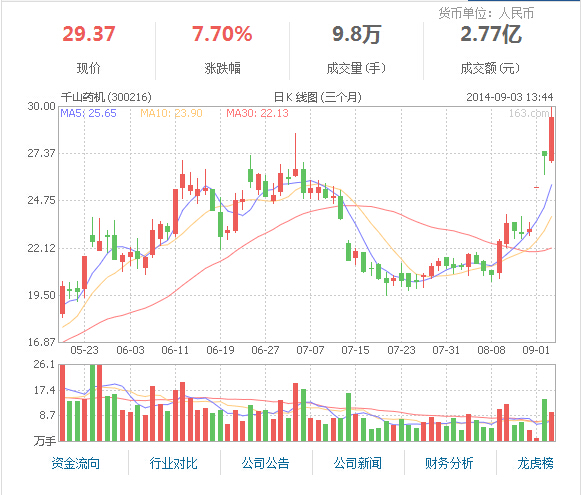Viewport: 582px width, 495px height.
Task: Click the 24.75 price axis label
Action: tap(41, 200)
